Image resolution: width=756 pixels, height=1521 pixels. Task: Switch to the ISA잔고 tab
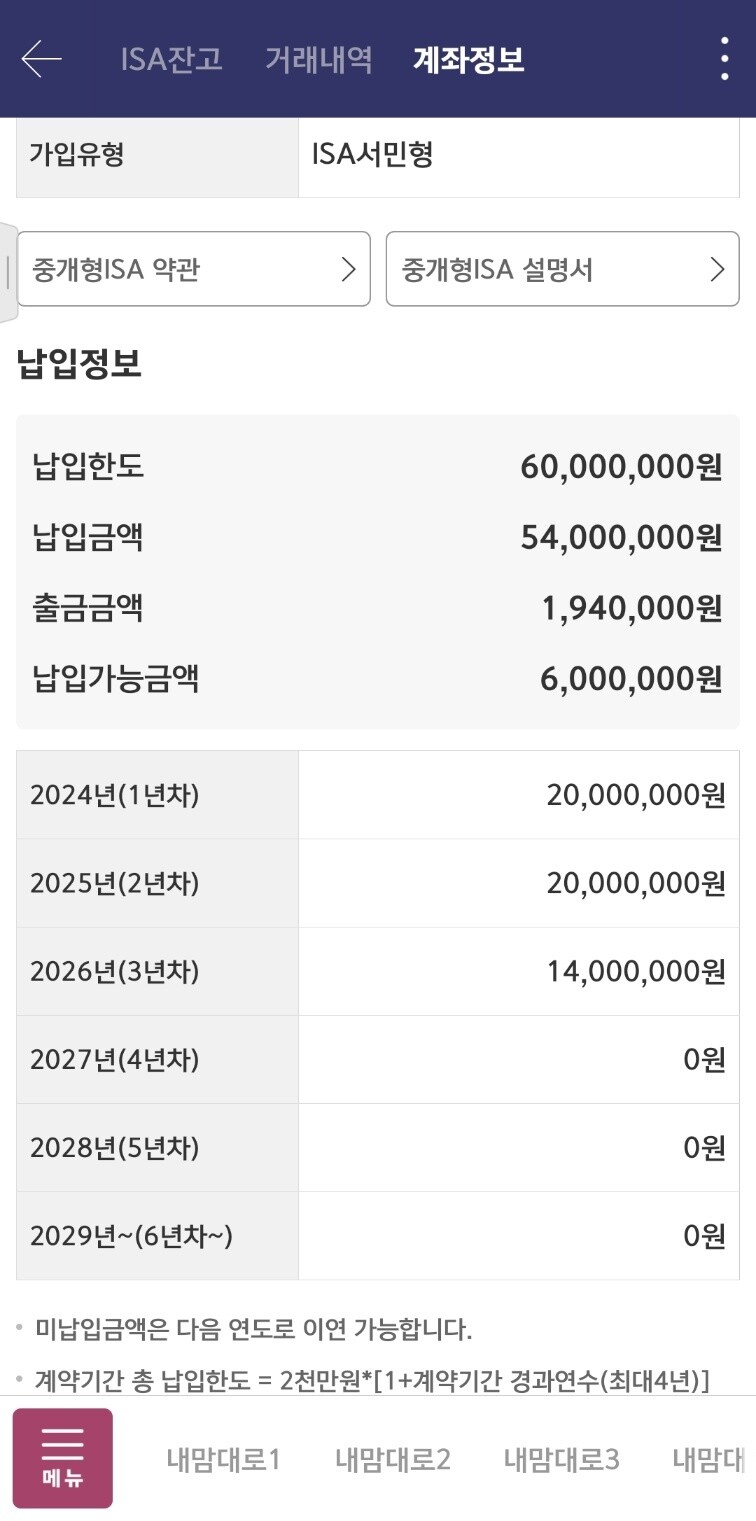[x=171, y=59]
